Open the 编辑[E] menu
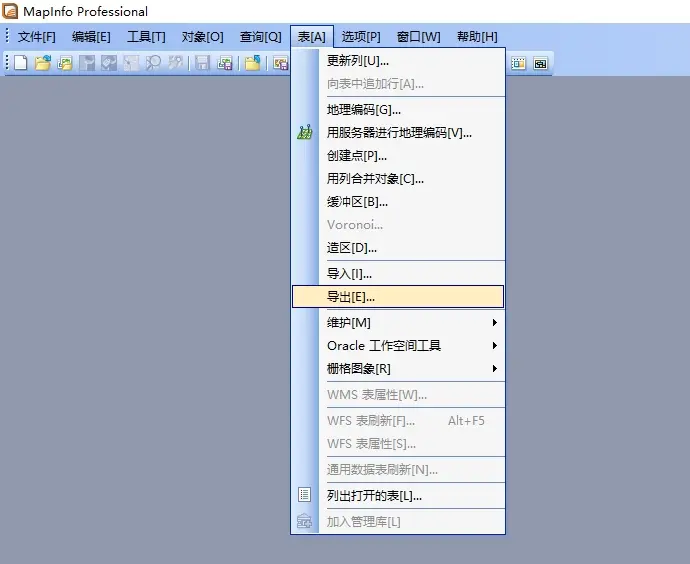690x564 pixels. point(91,37)
